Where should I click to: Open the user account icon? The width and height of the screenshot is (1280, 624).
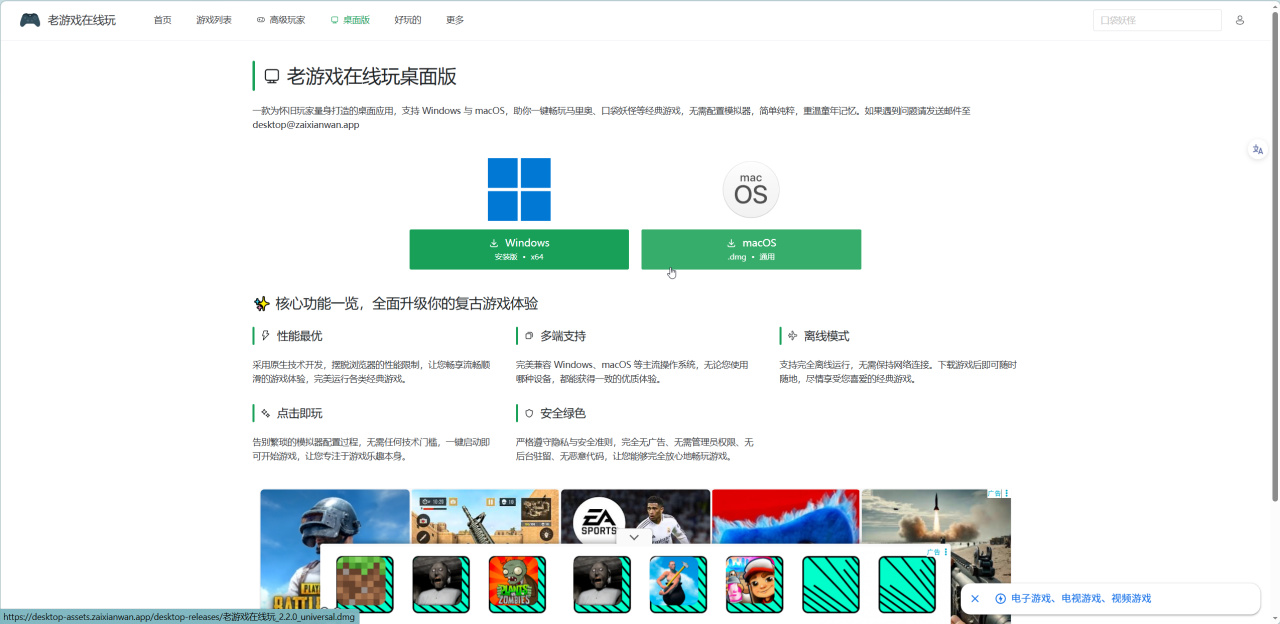coord(1240,20)
